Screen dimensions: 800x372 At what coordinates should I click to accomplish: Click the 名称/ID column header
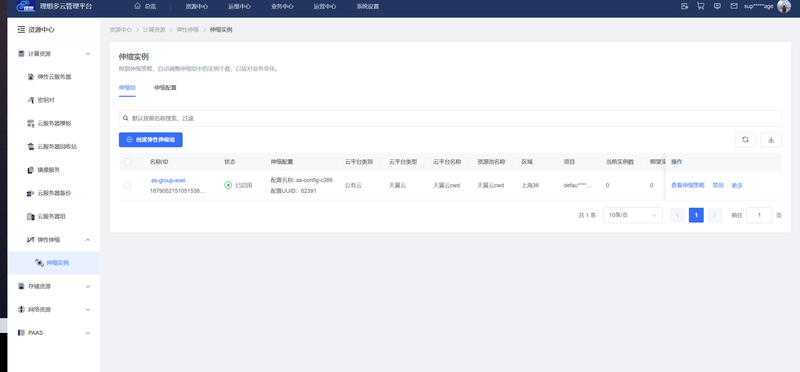[159, 162]
